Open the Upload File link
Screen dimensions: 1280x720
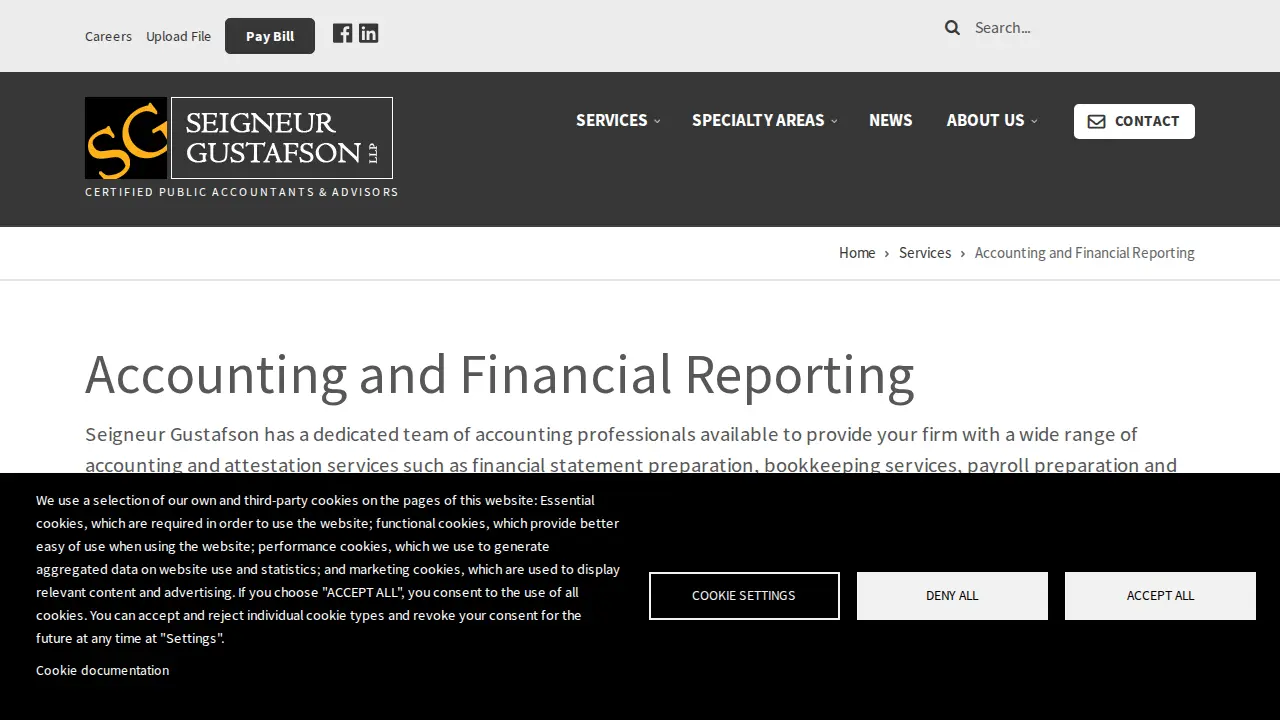[x=178, y=36]
